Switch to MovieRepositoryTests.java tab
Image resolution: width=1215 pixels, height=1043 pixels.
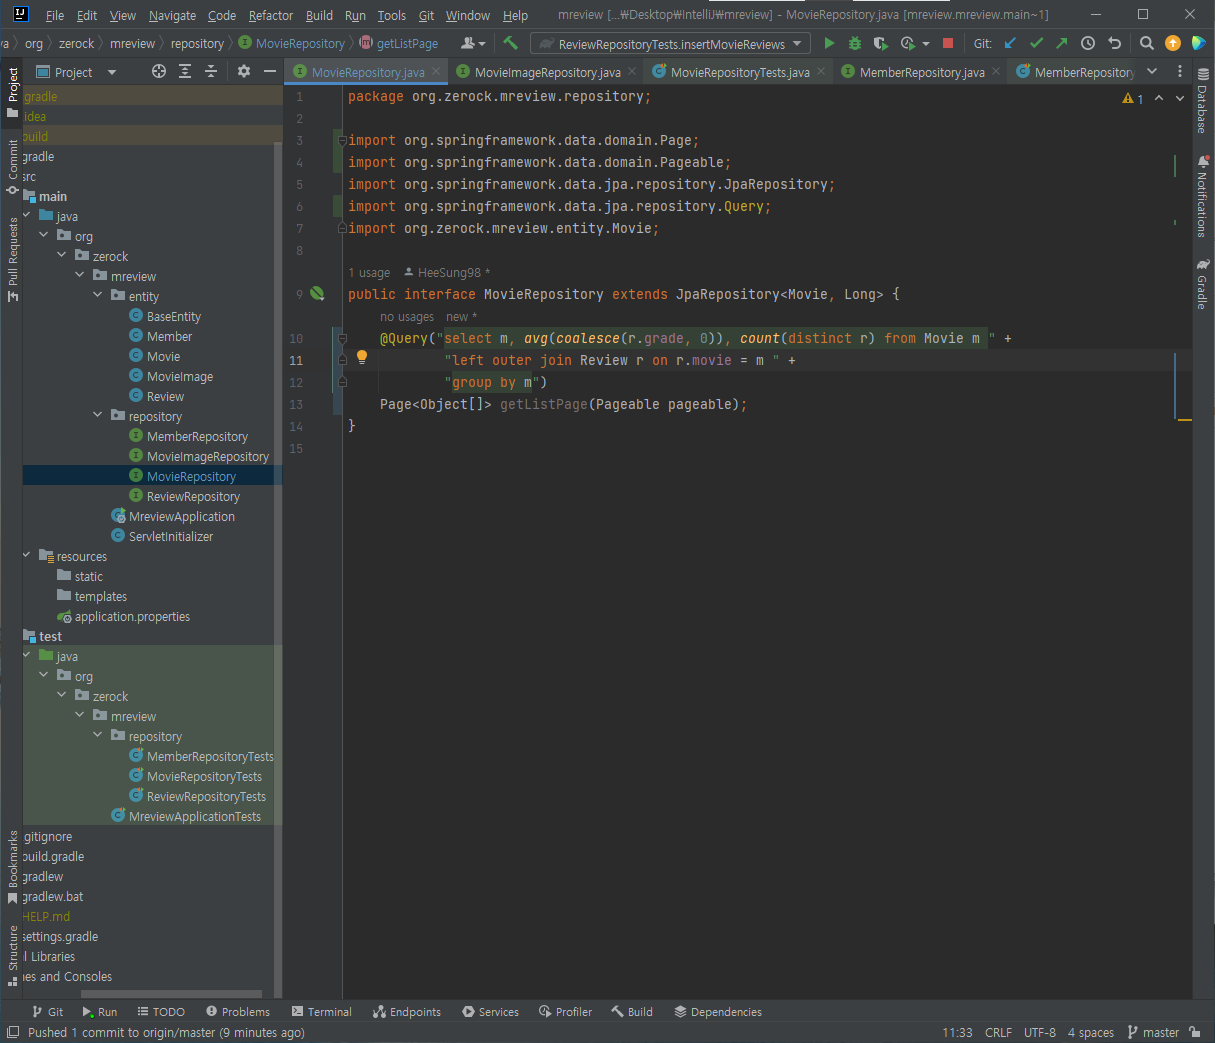click(x=739, y=72)
